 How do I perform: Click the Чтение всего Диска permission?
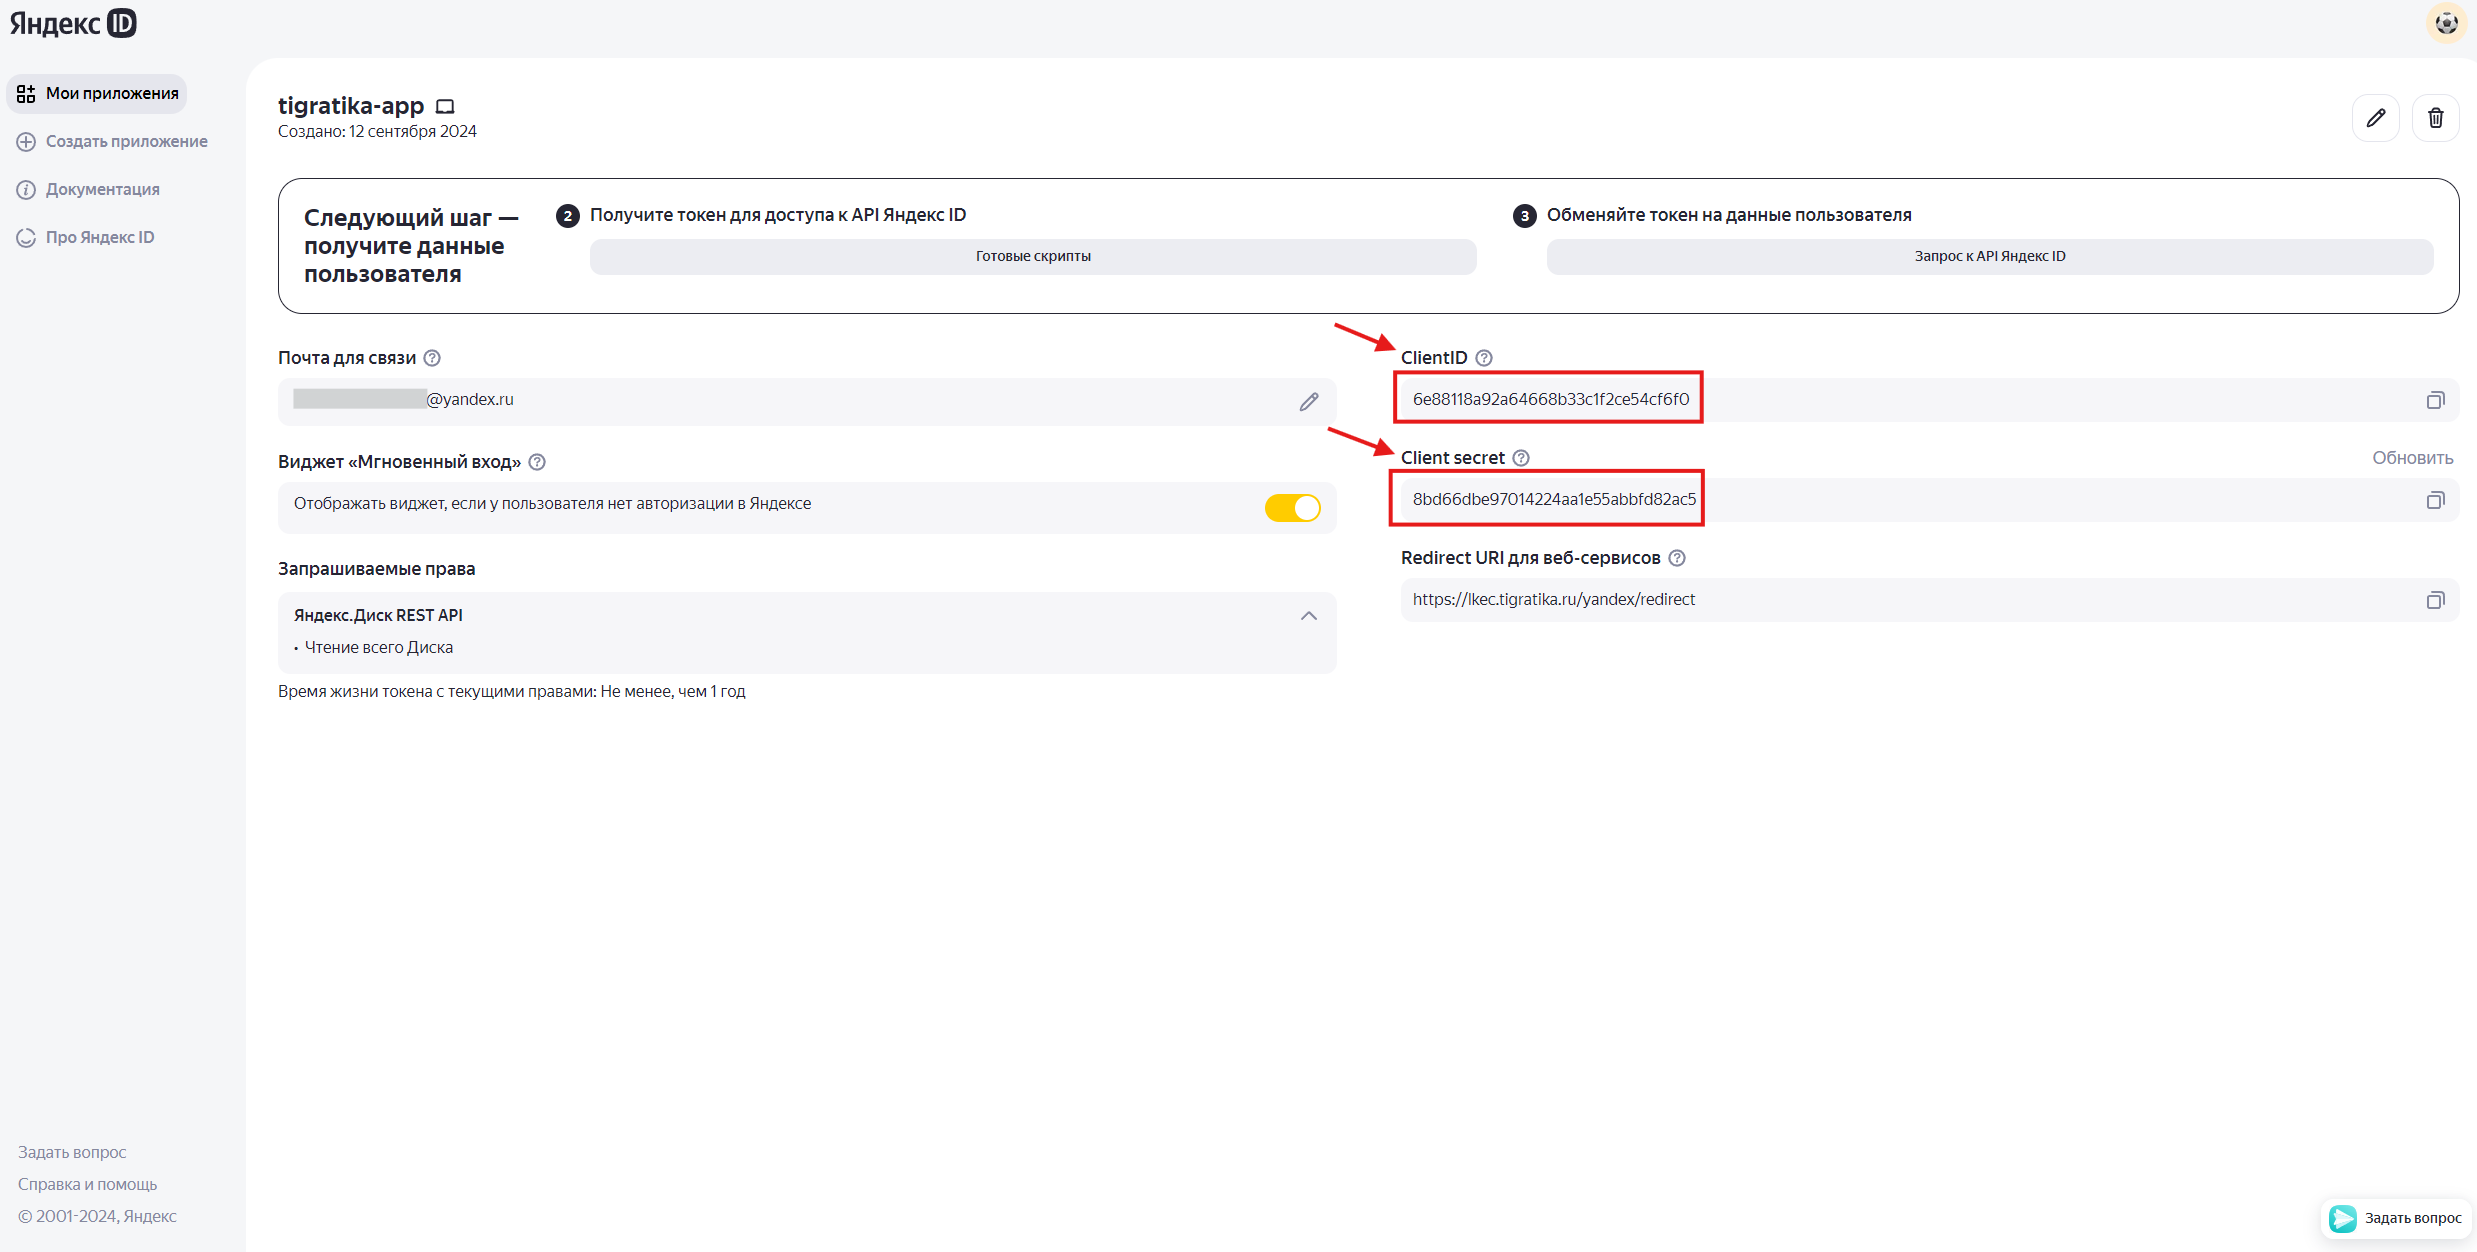tap(378, 647)
